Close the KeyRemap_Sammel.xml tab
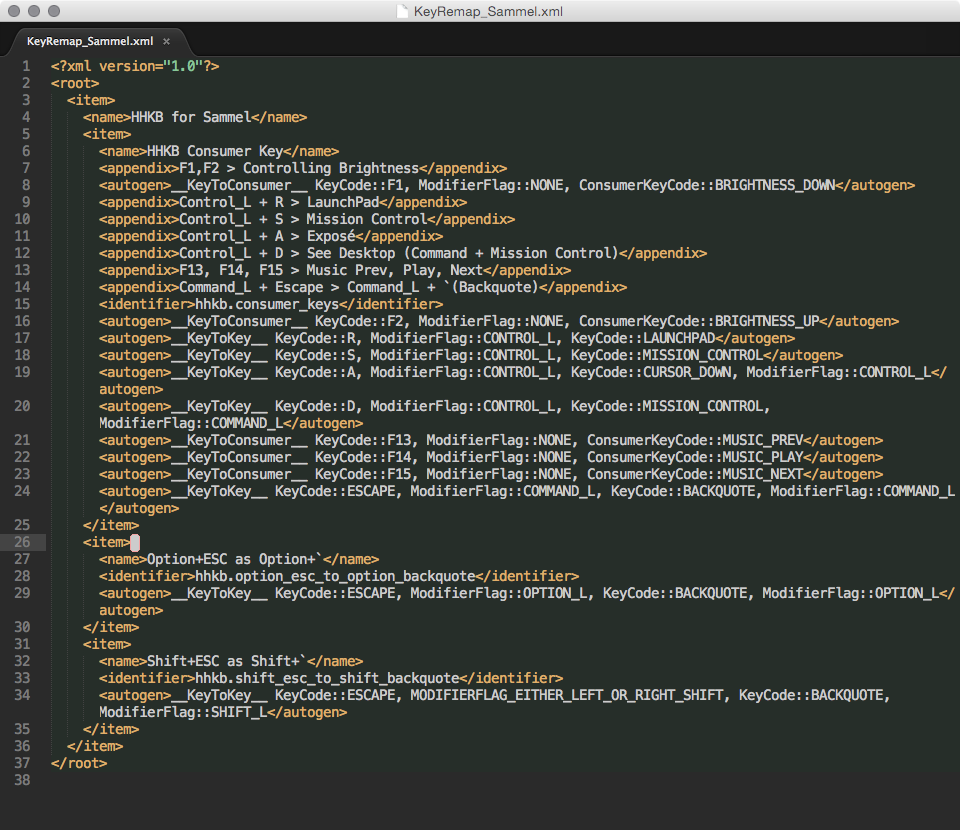960x830 pixels. [167, 42]
